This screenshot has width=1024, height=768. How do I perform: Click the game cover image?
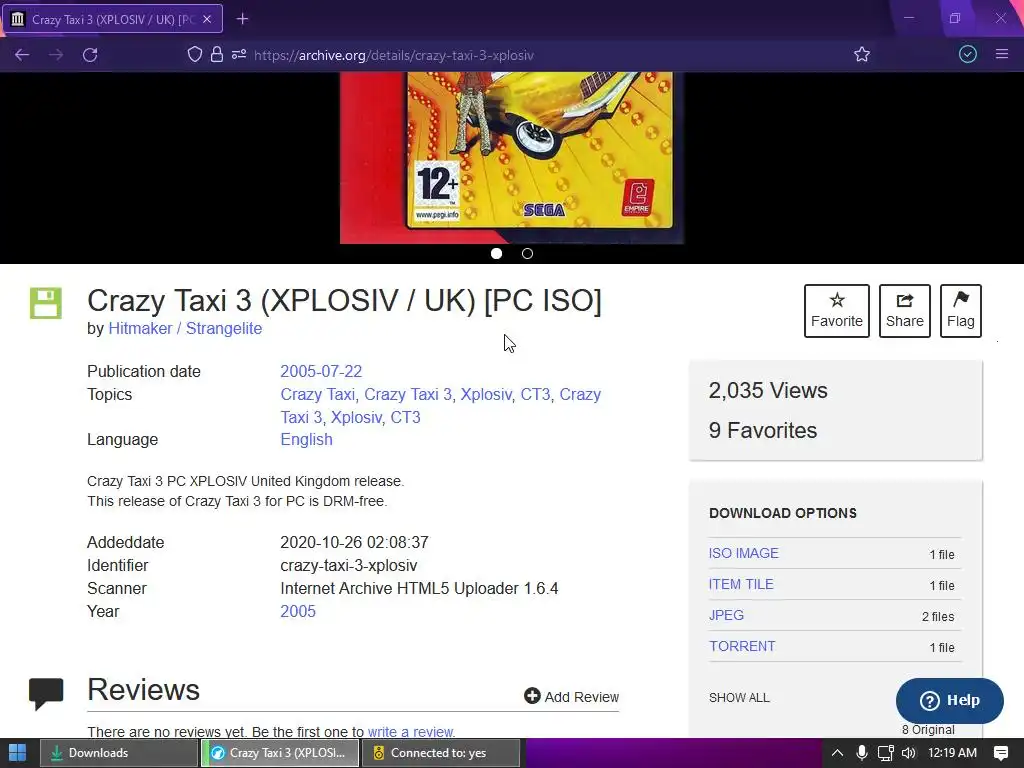click(512, 157)
